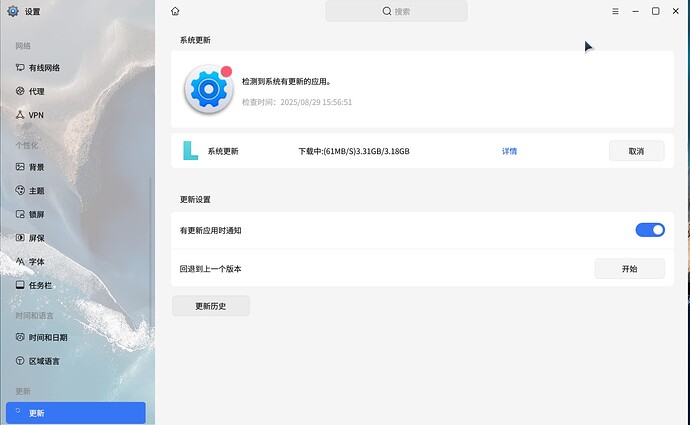The image size is (690, 425).
Task: Click the wired network icon in sidebar
Action: 20,68
